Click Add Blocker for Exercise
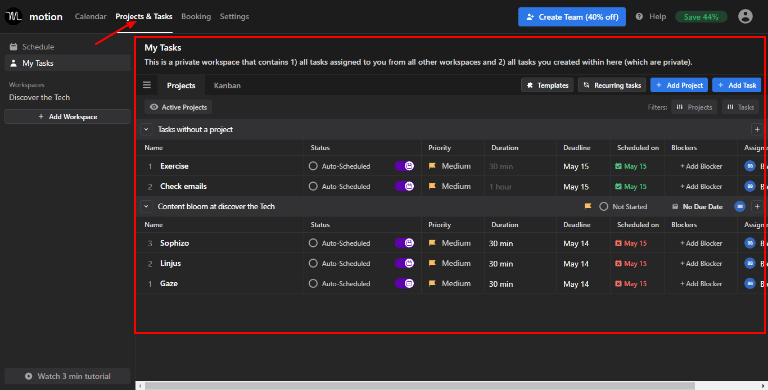This screenshot has width=768, height=390. click(701, 166)
